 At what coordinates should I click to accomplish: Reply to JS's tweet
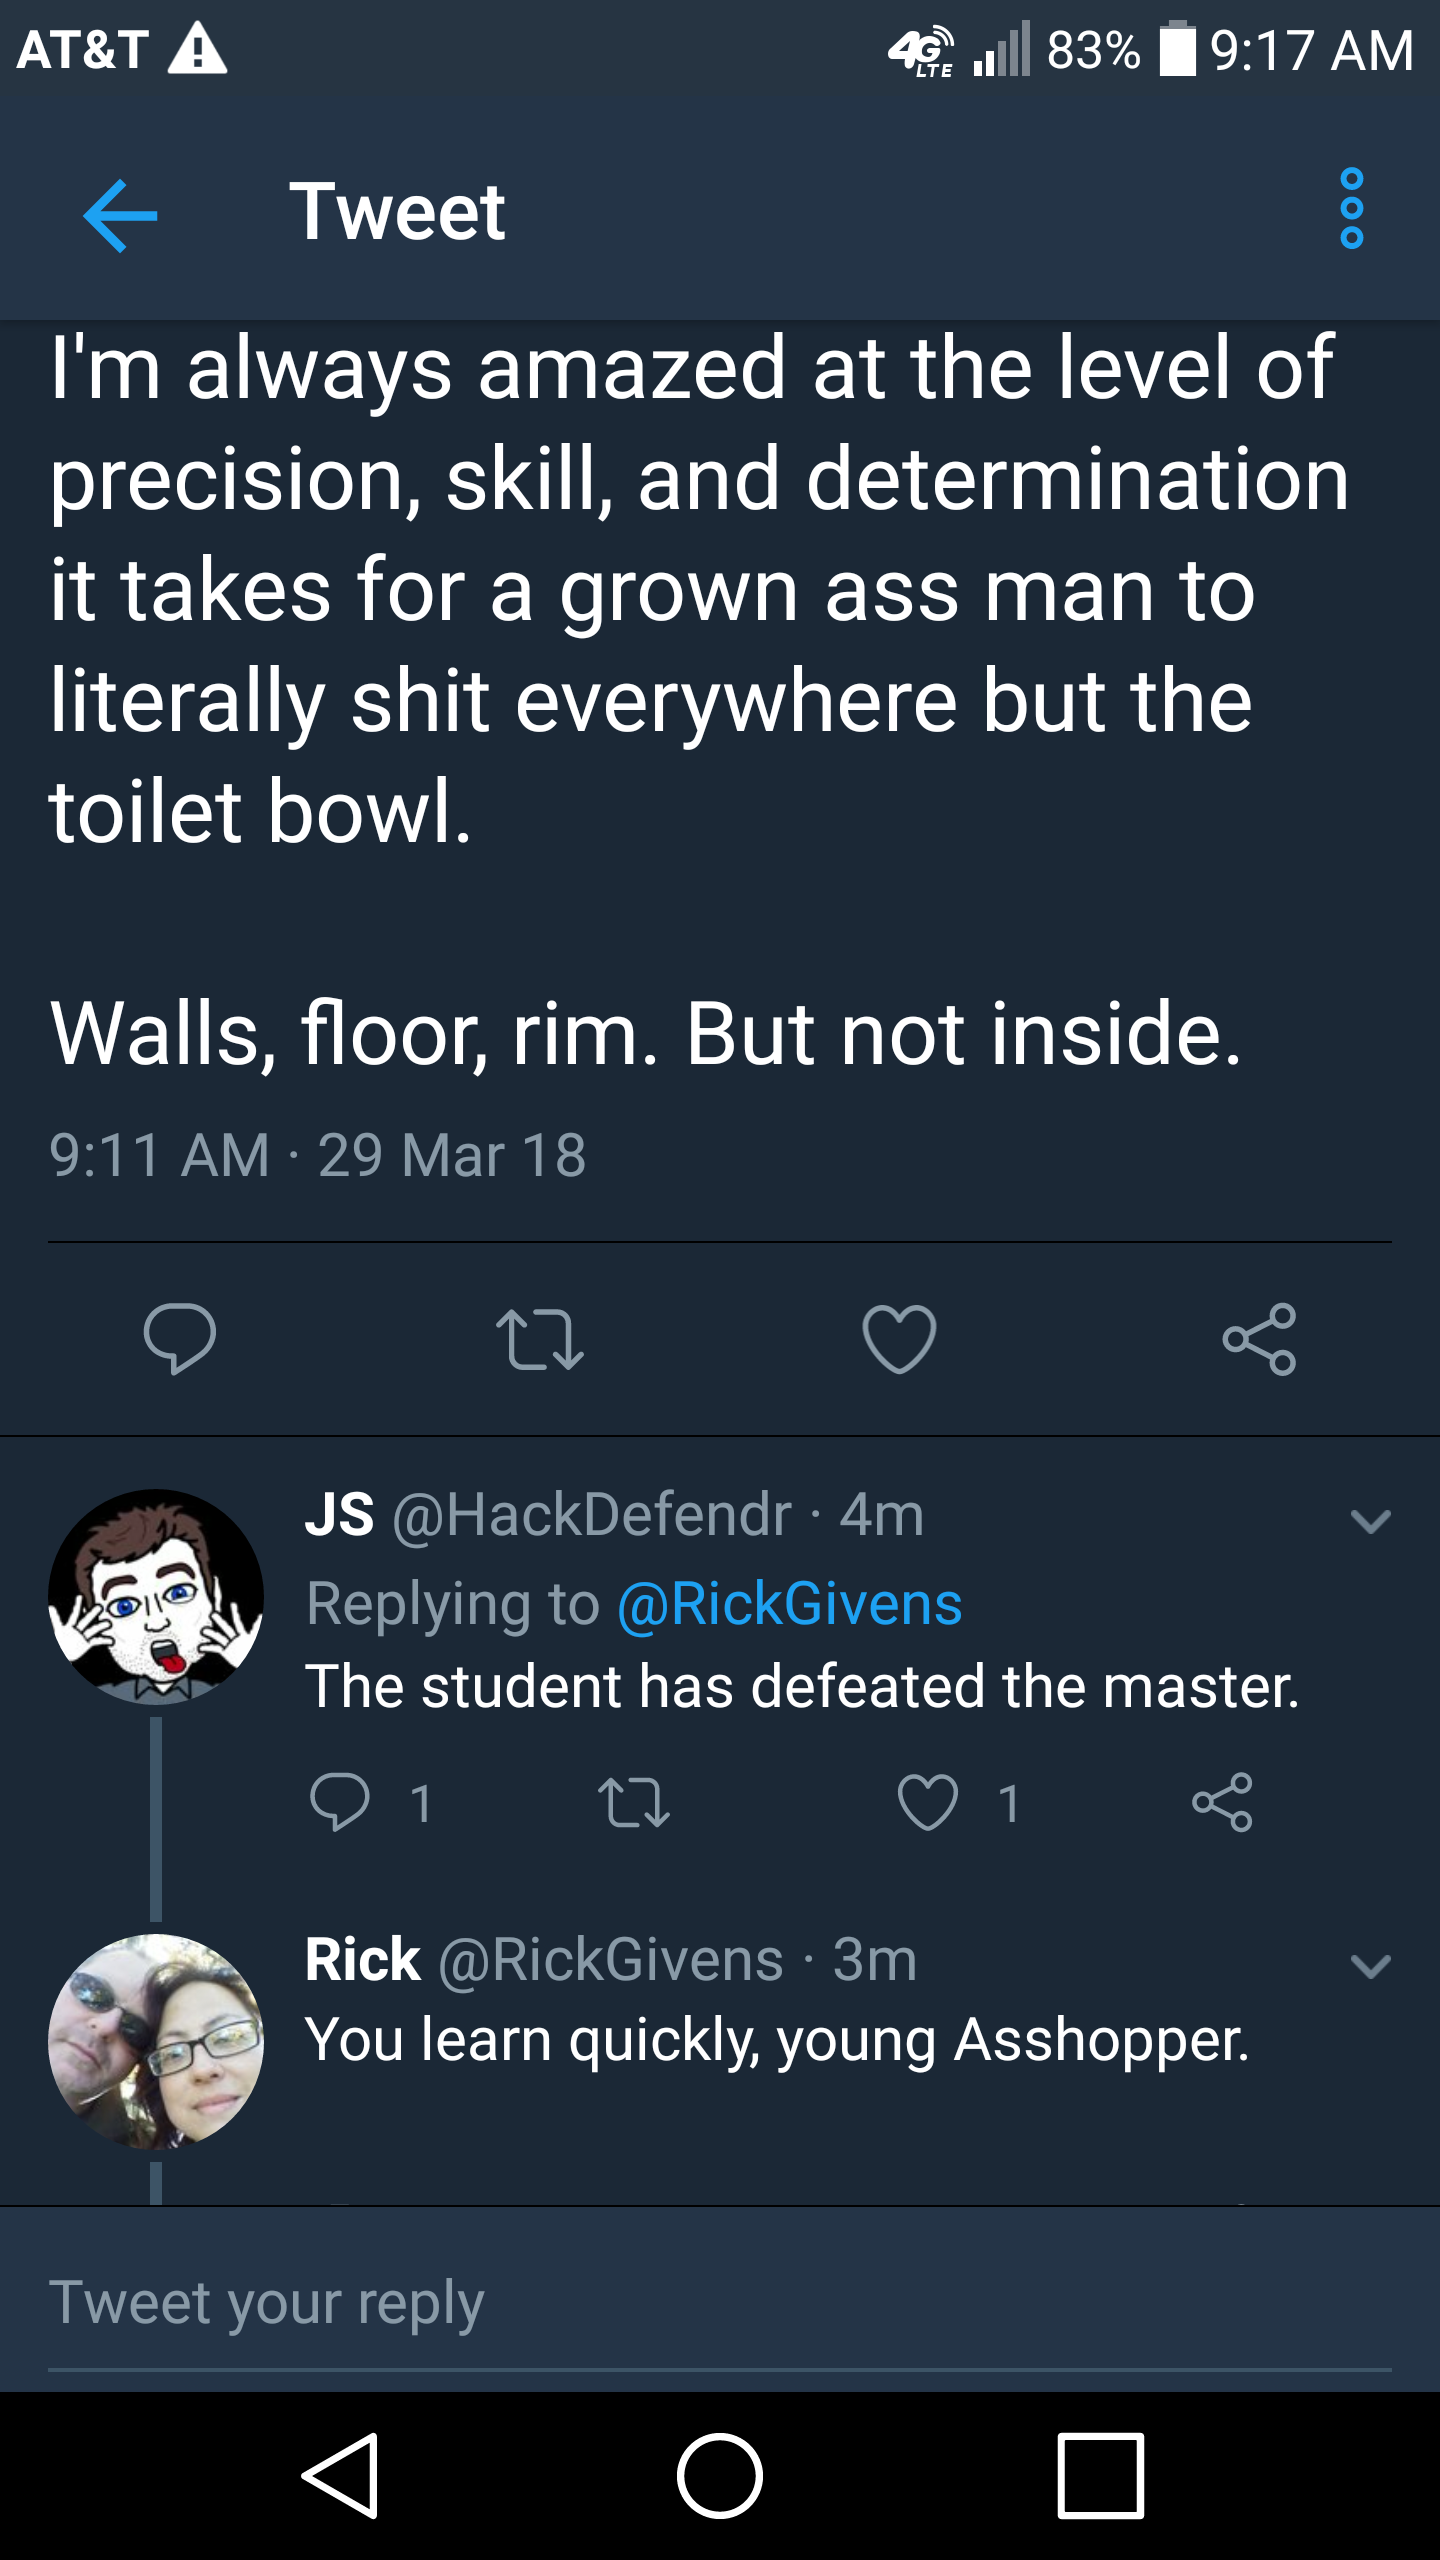tap(340, 1802)
